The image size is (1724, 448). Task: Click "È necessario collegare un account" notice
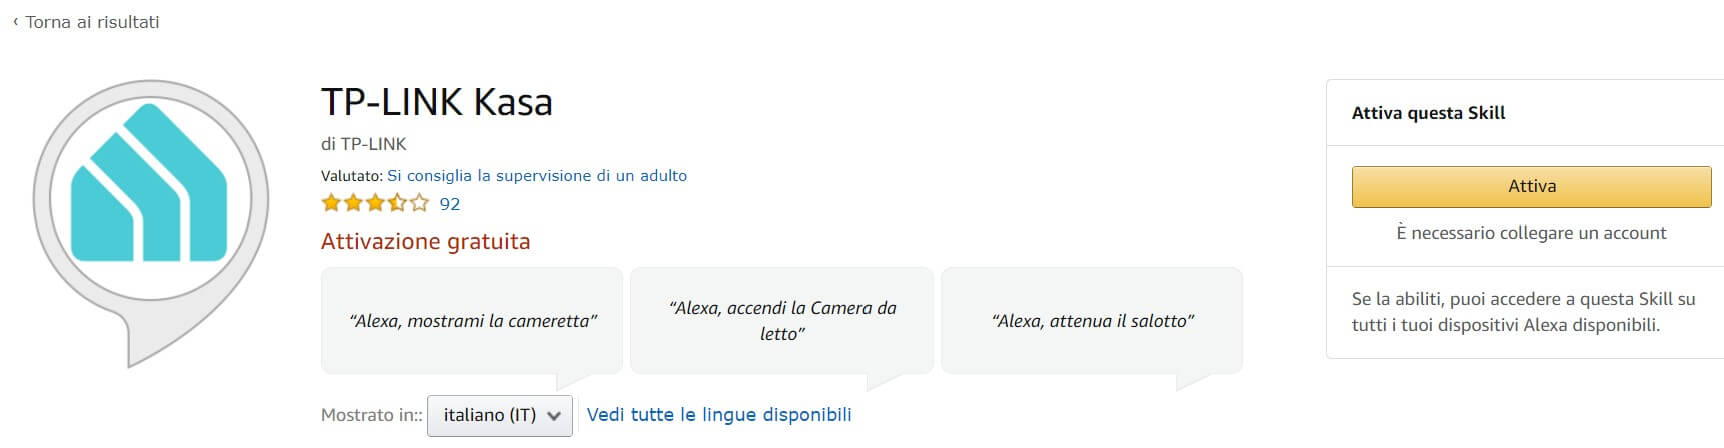coord(1531,233)
